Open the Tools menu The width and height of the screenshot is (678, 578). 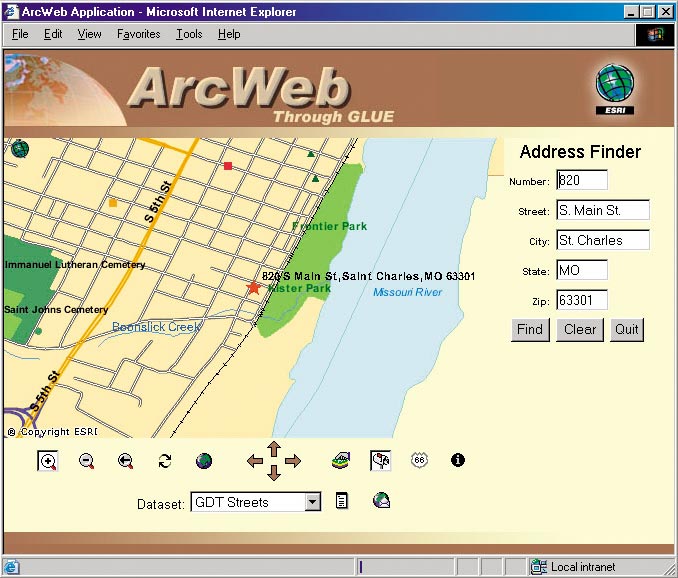coord(189,34)
